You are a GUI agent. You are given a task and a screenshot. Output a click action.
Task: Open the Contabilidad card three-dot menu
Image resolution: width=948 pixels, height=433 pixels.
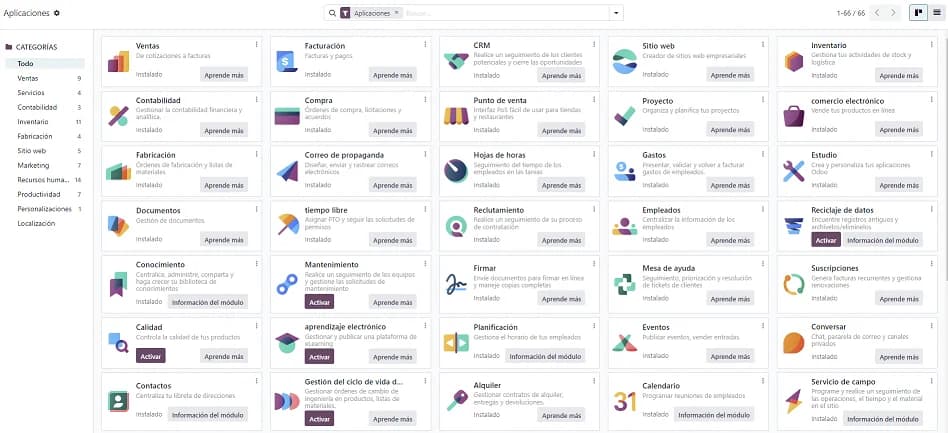click(x=256, y=99)
